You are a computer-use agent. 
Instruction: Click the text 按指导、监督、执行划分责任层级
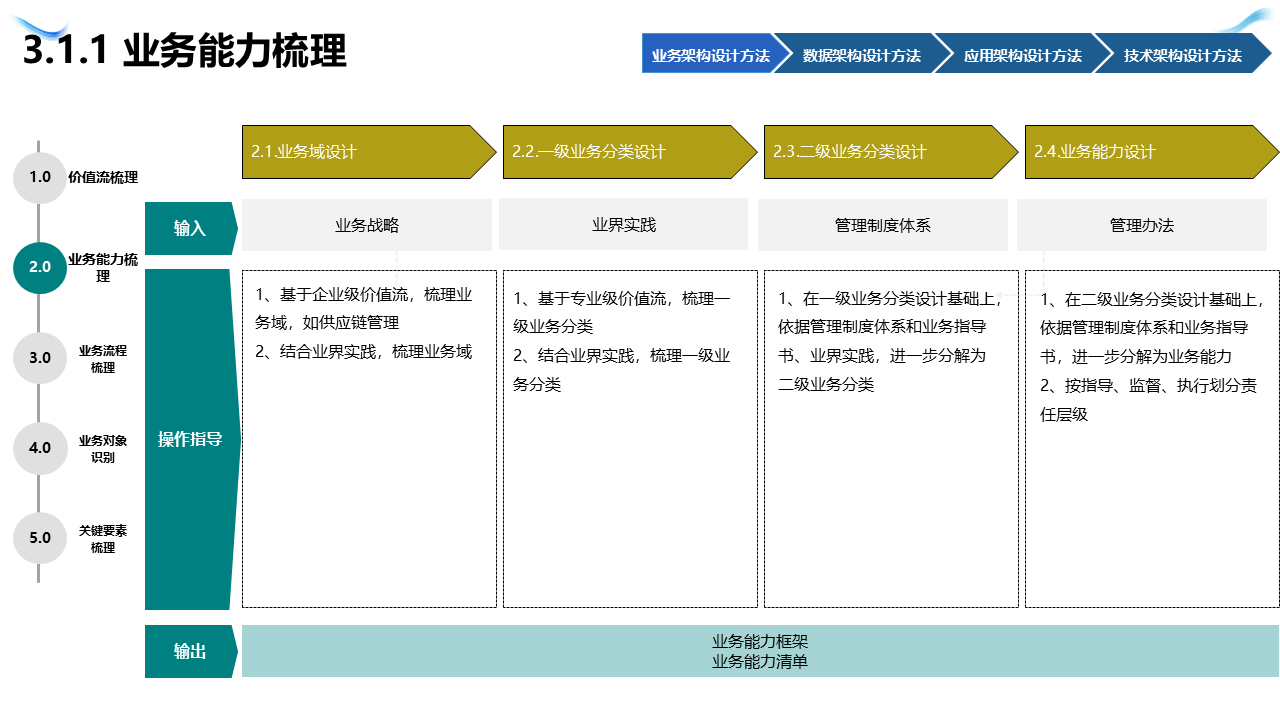1149,400
